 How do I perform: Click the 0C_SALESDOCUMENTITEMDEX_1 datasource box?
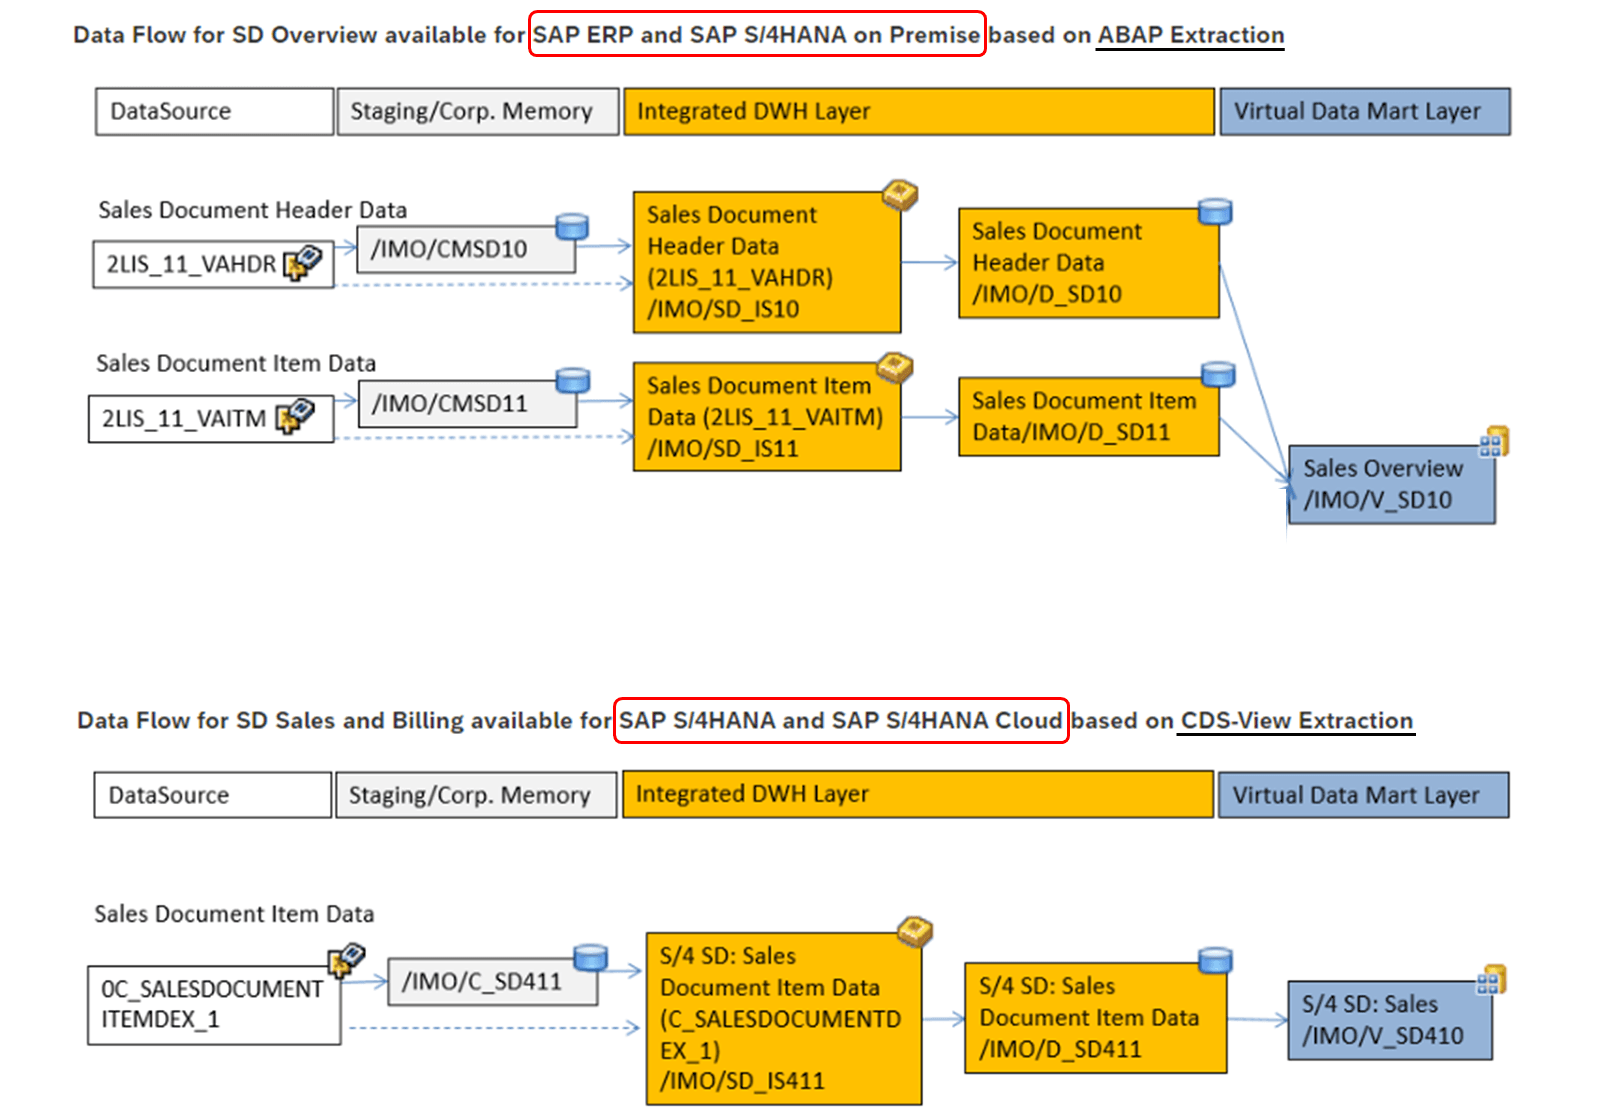click(x=214, y=1005)
